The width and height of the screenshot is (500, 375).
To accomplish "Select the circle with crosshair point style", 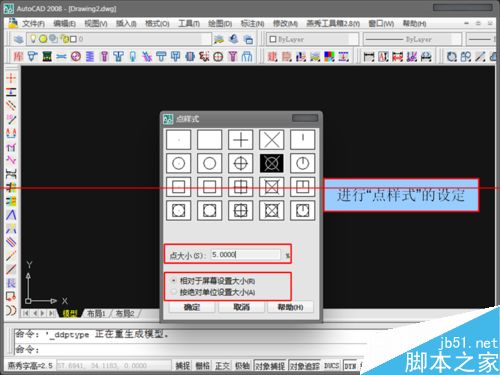I will [x=240, y=163].
